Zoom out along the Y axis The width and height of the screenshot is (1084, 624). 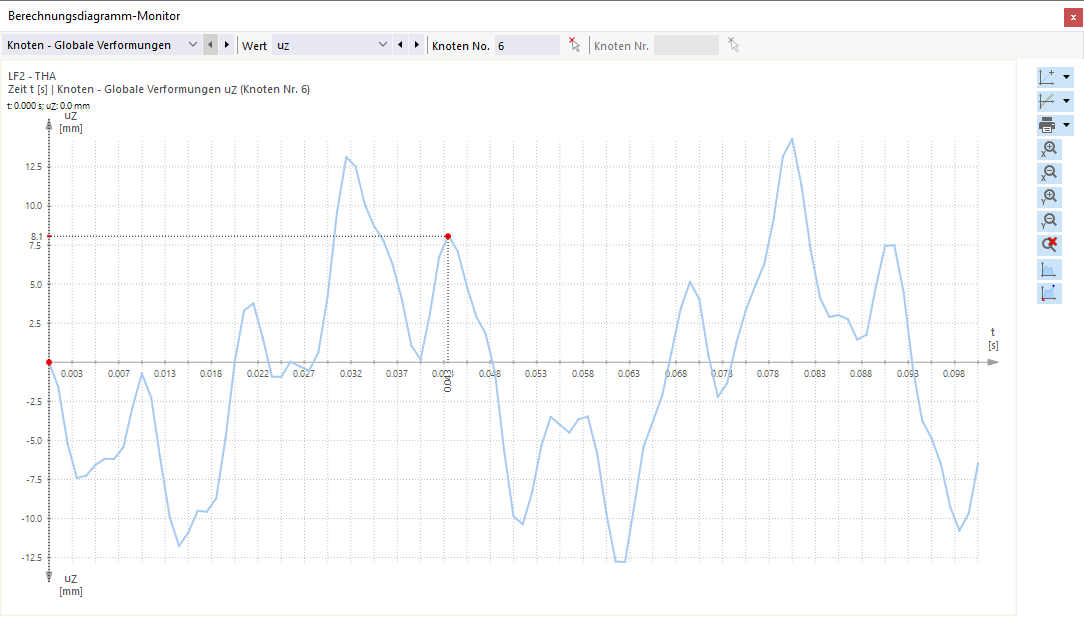tap(1049, 221)
